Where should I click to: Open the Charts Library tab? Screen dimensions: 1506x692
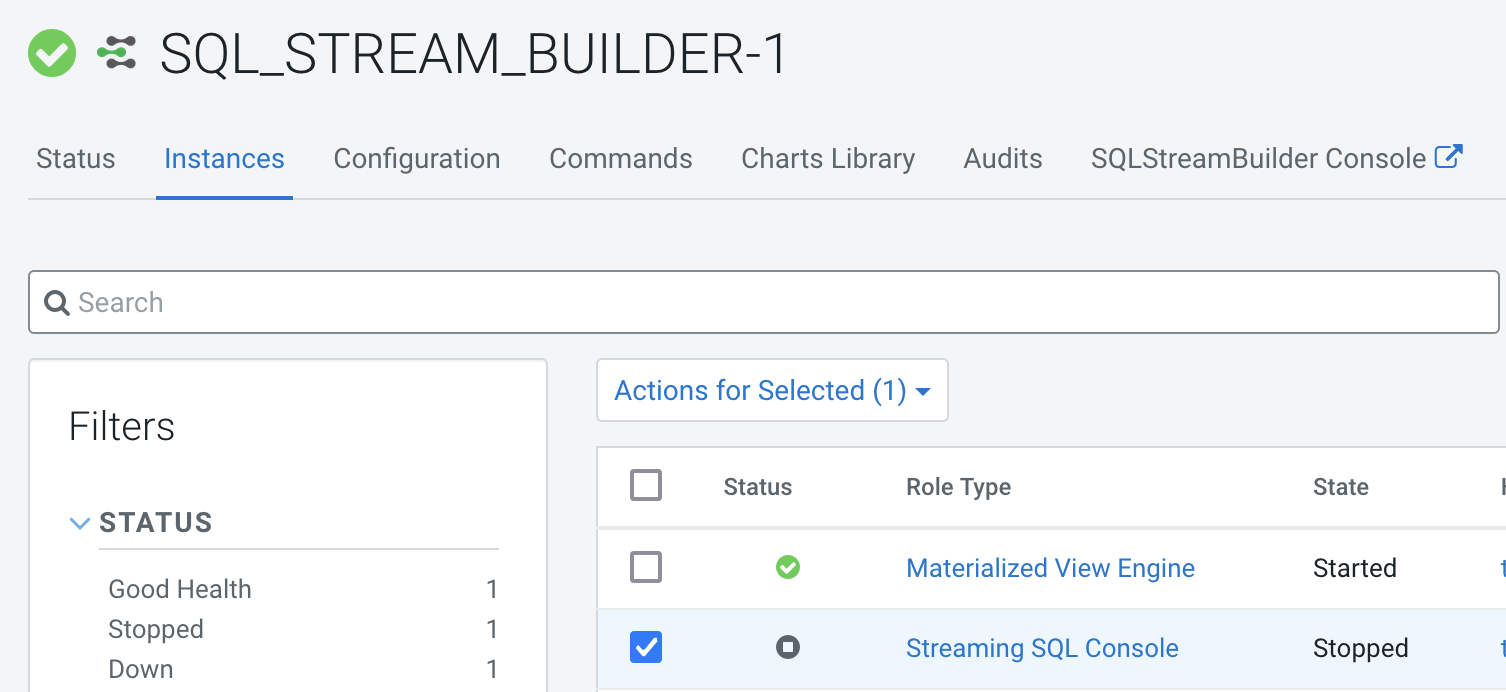coord(828,159)
